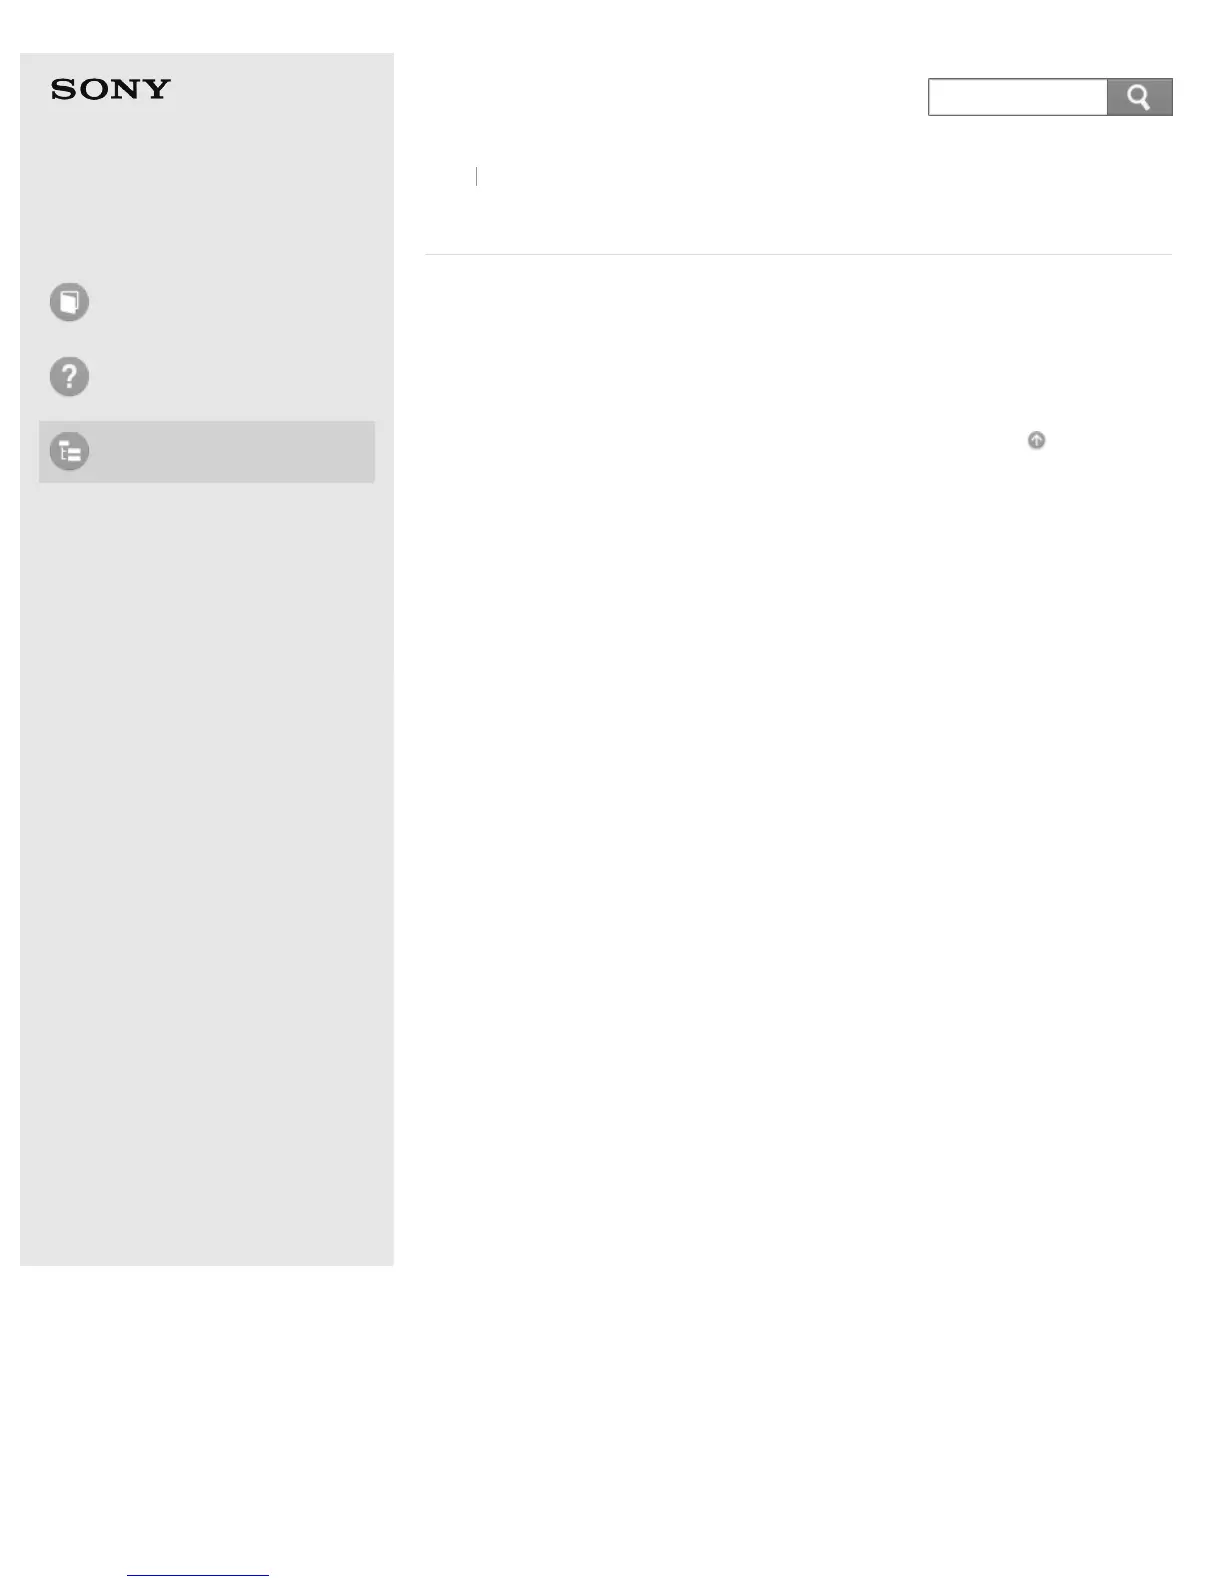Select the highlighted sidebar menu row
The height and width of the screenshot is (1584, 1224).
tap(207, 452)
